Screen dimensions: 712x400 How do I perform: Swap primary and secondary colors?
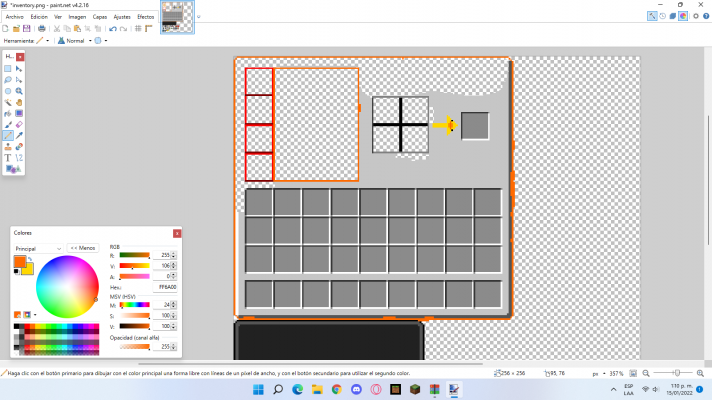pos(30,260)
